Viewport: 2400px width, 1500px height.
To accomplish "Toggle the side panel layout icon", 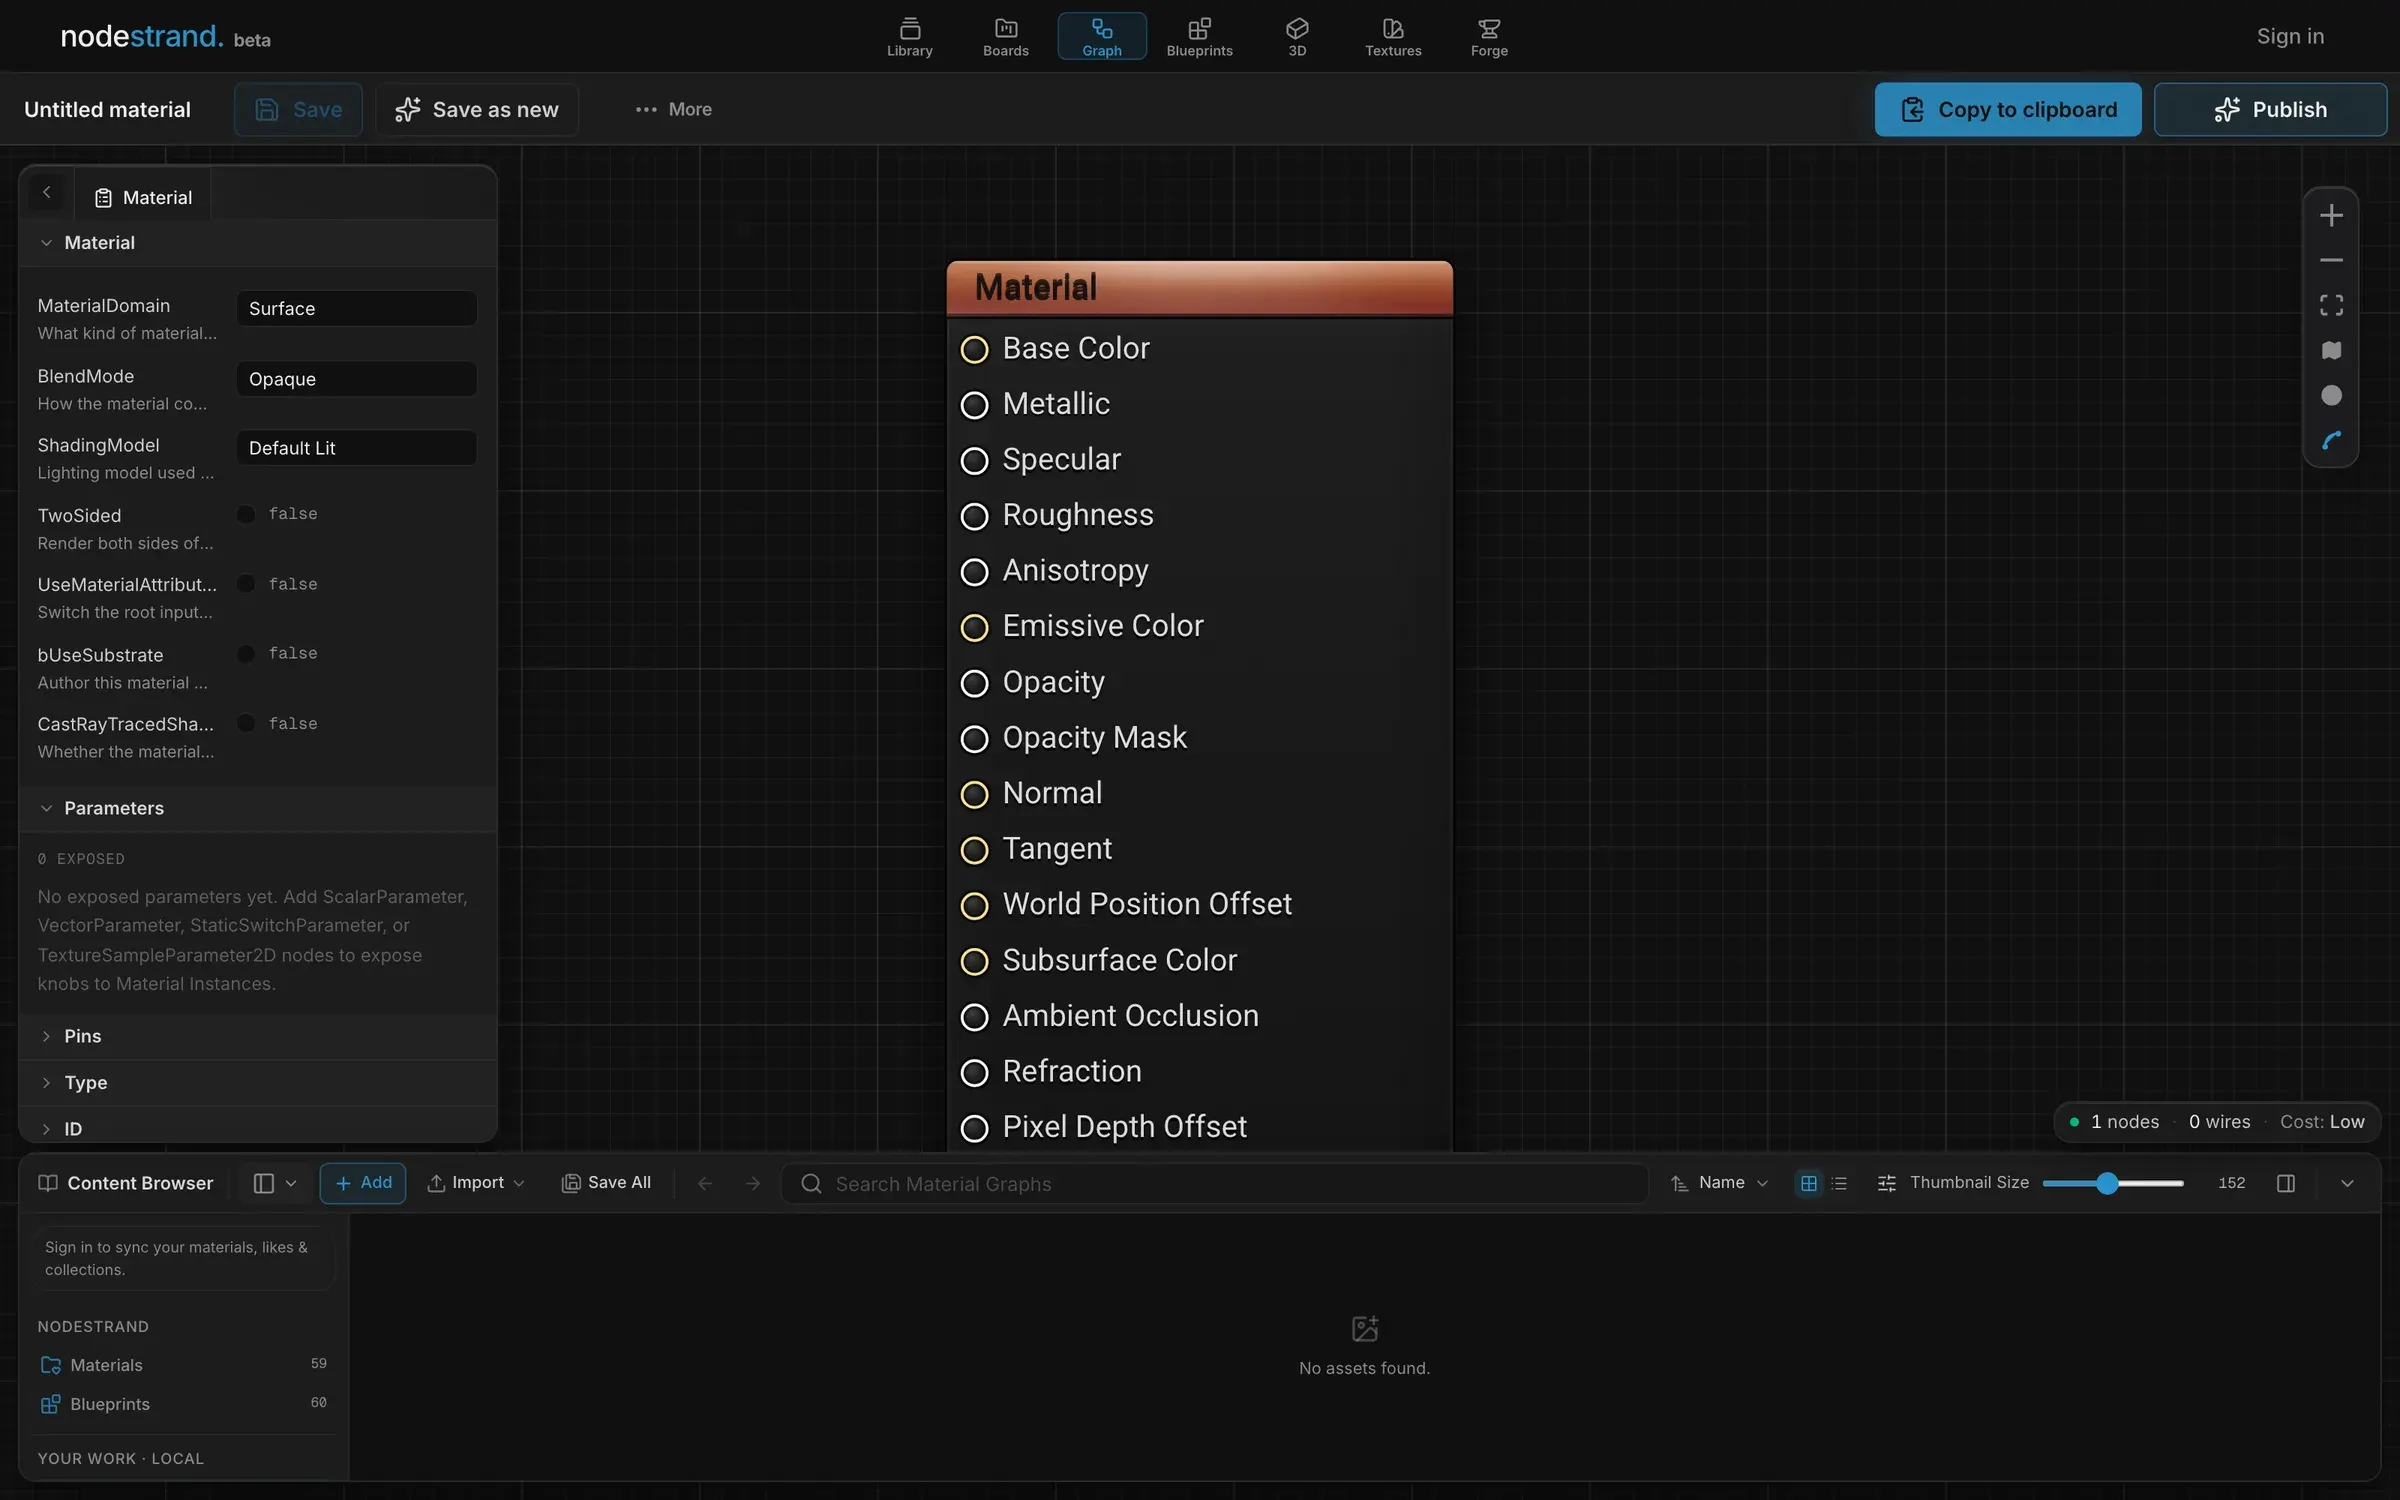I will click(x=2286, y=1184).
